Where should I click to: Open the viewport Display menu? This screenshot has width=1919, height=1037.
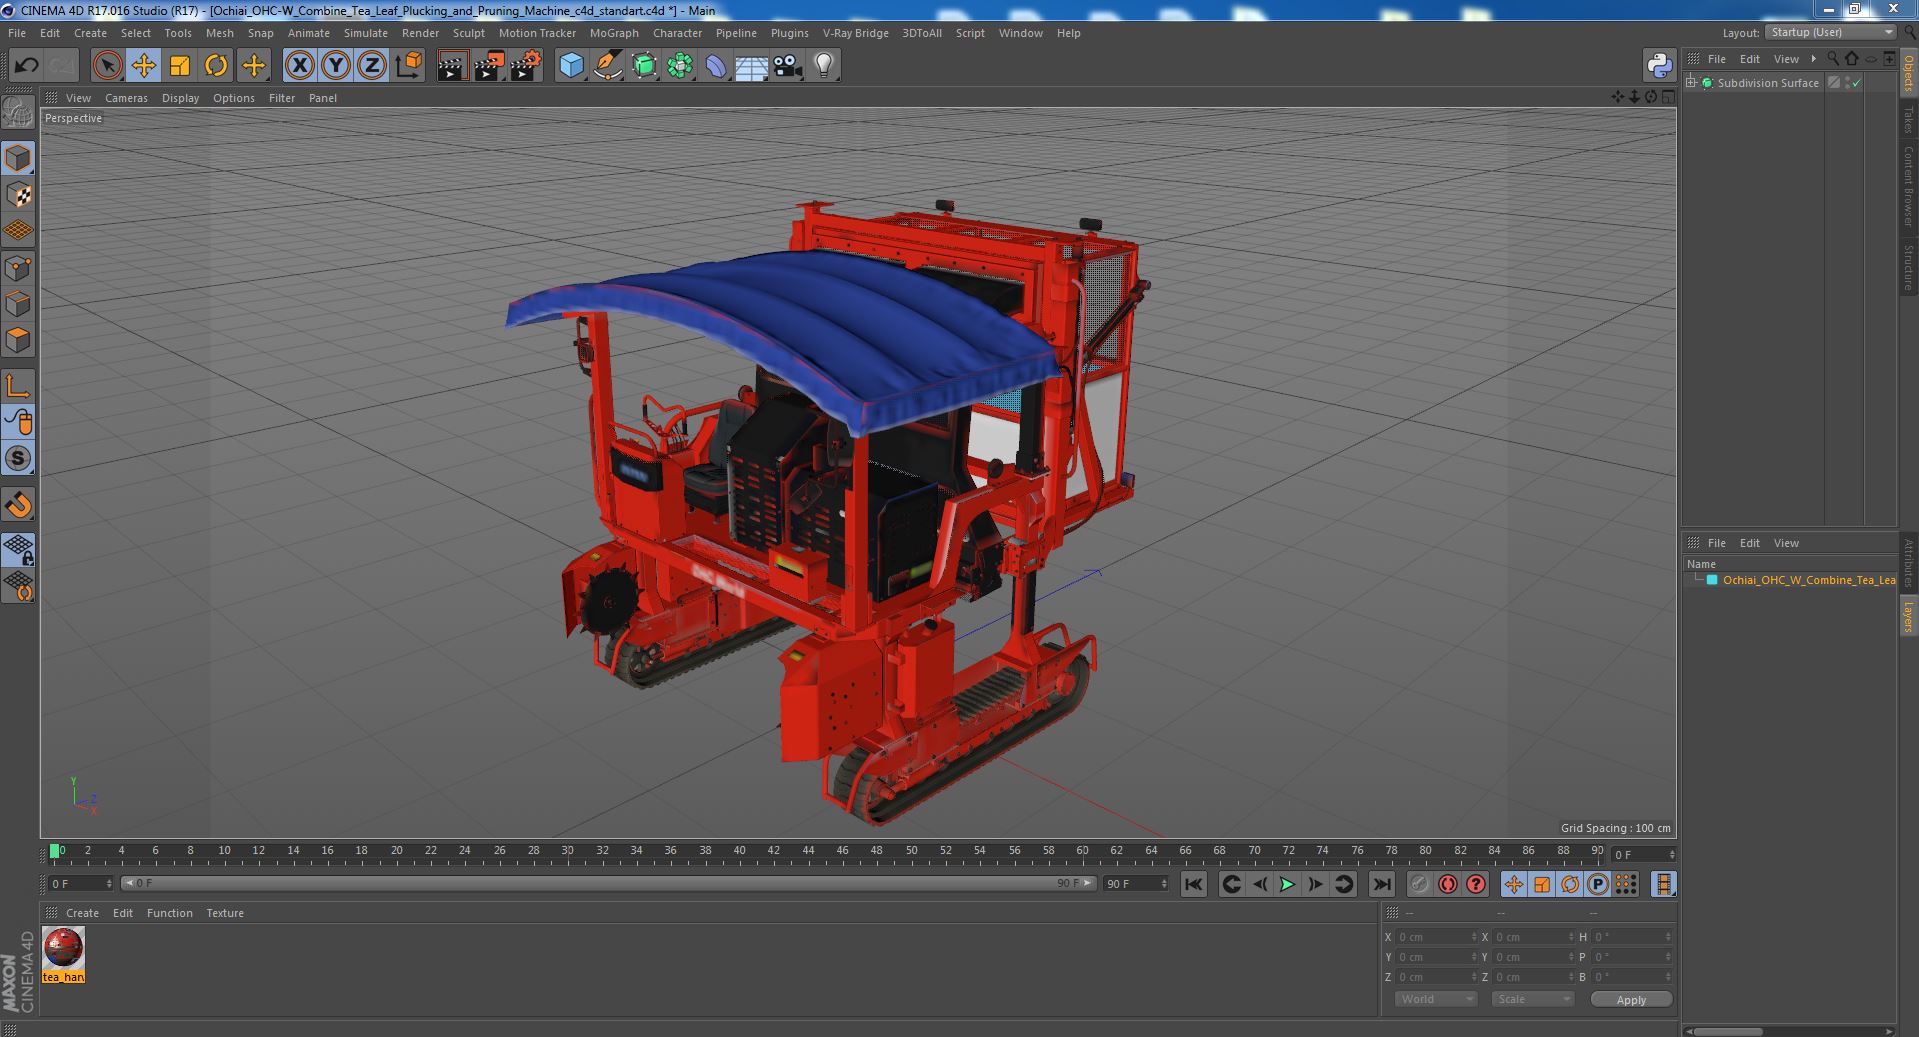point(180,98)
